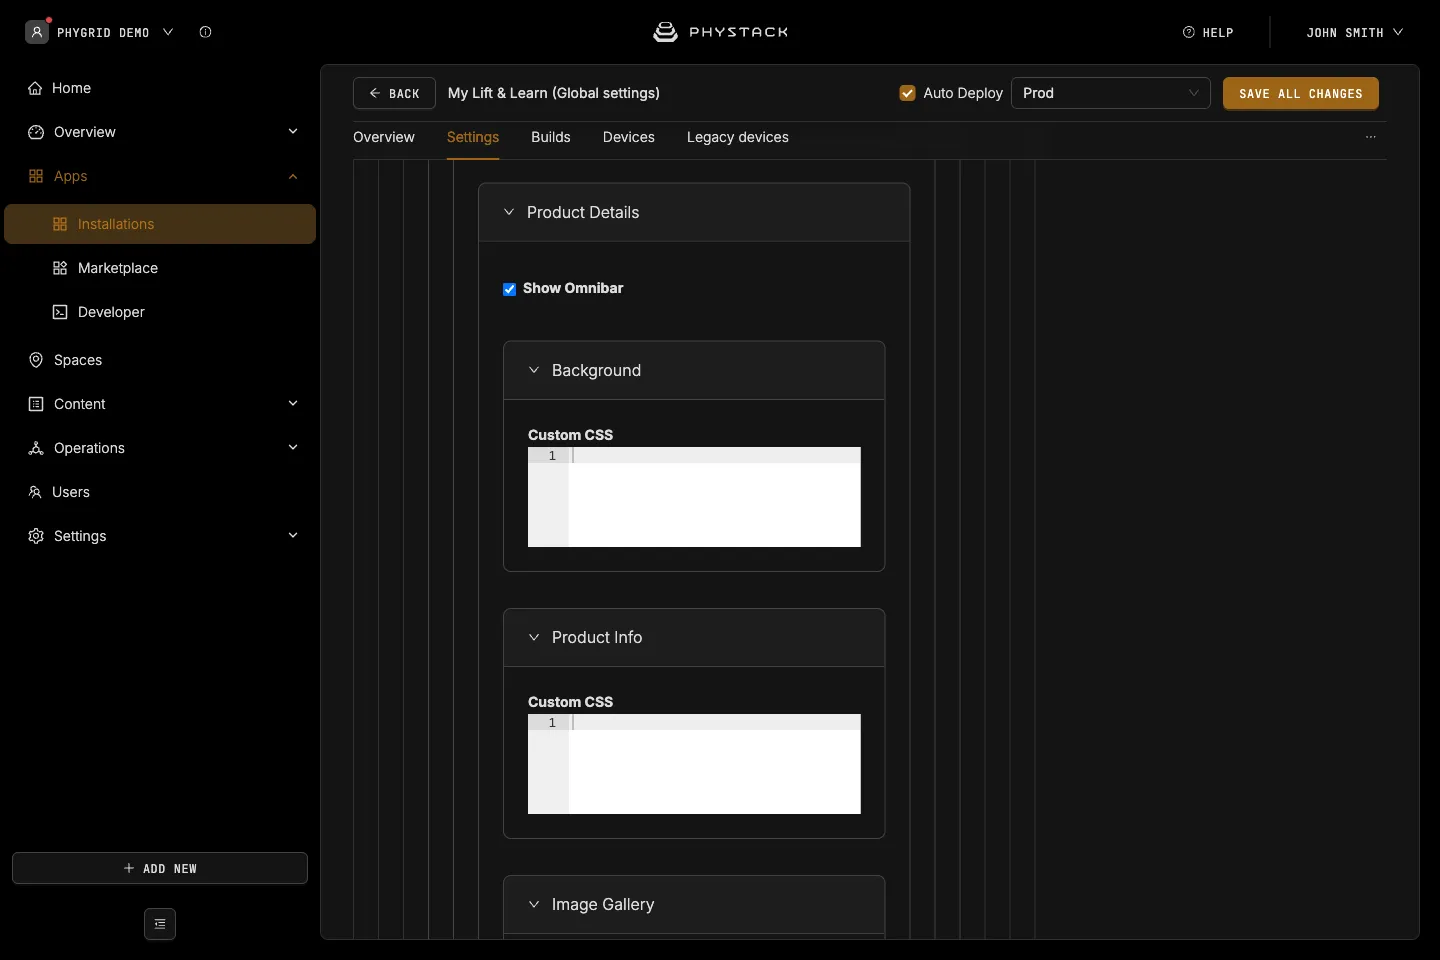Collapse the Product Details section
Viewport: 1440px width, 960px height.
point(509,212)
